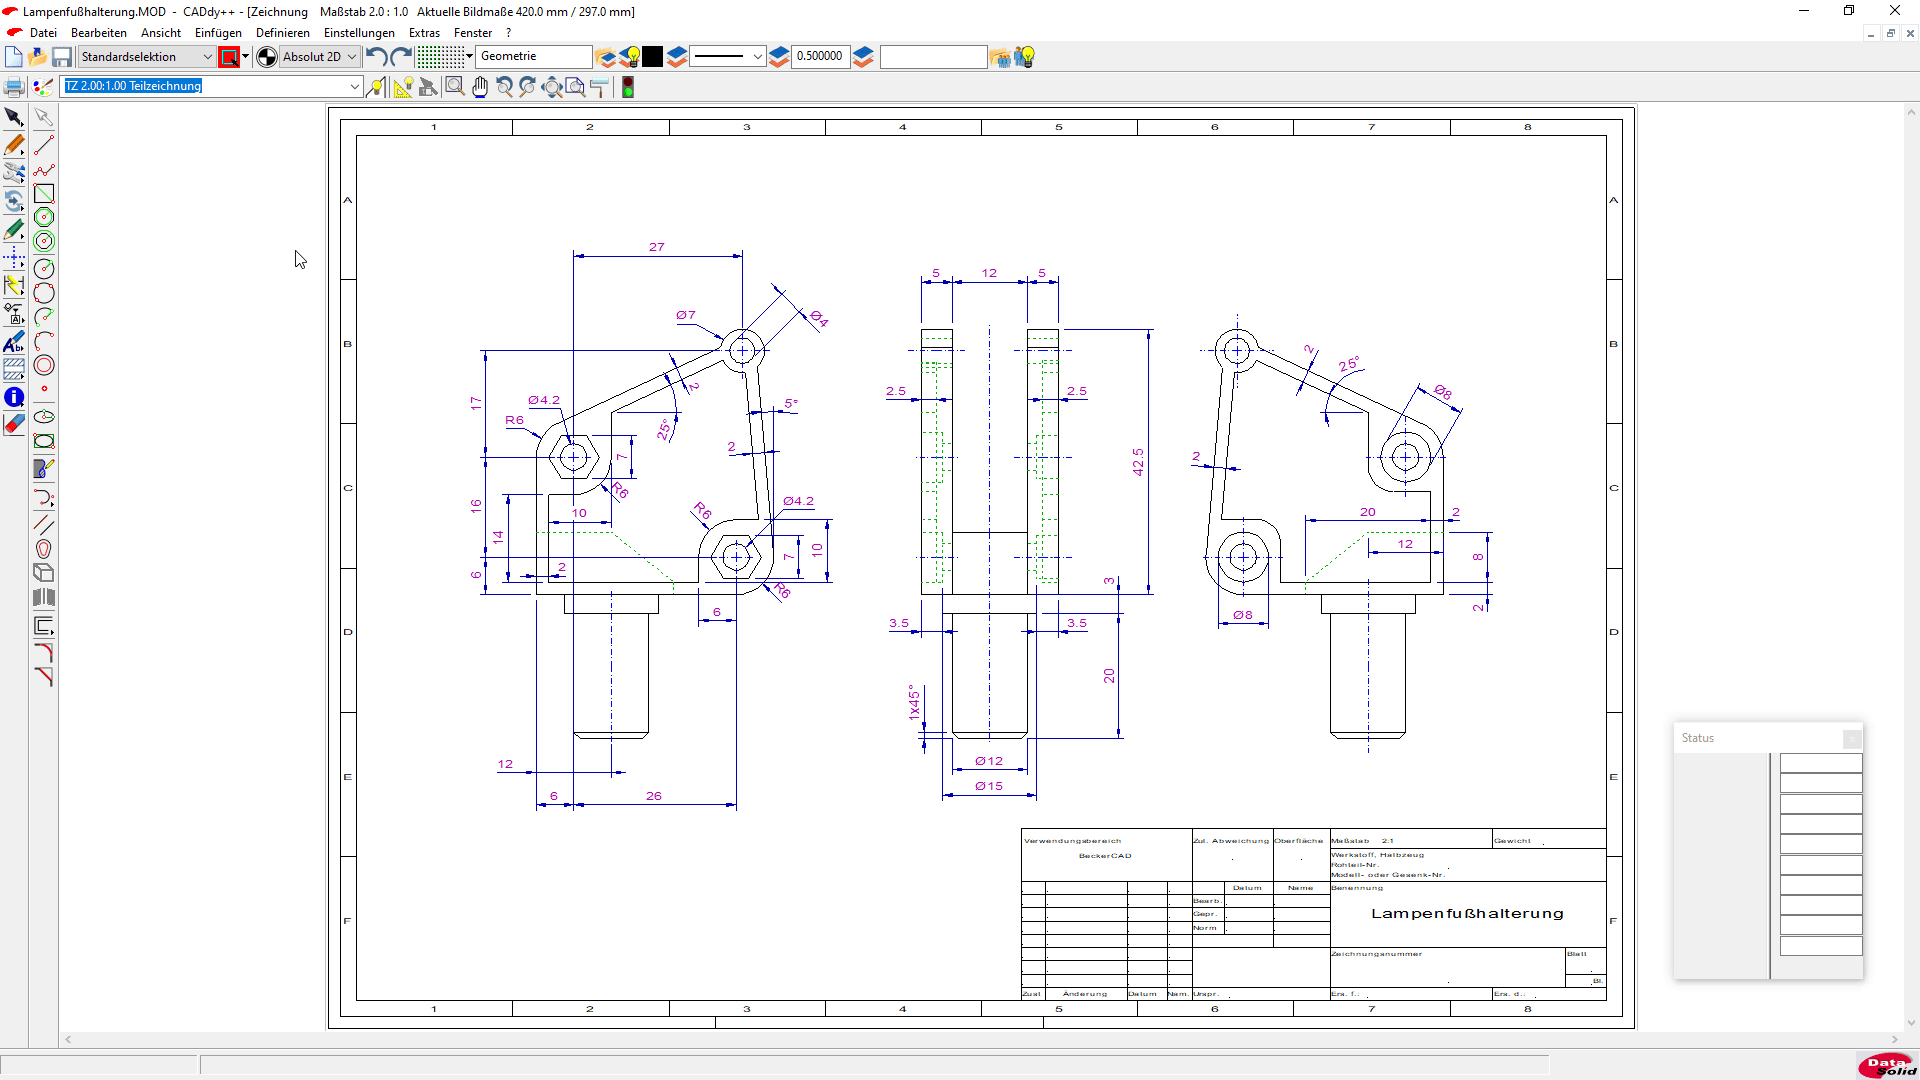Open the hatching pattern tool
Screen dimensions: 1920x1080
point(14,370)
